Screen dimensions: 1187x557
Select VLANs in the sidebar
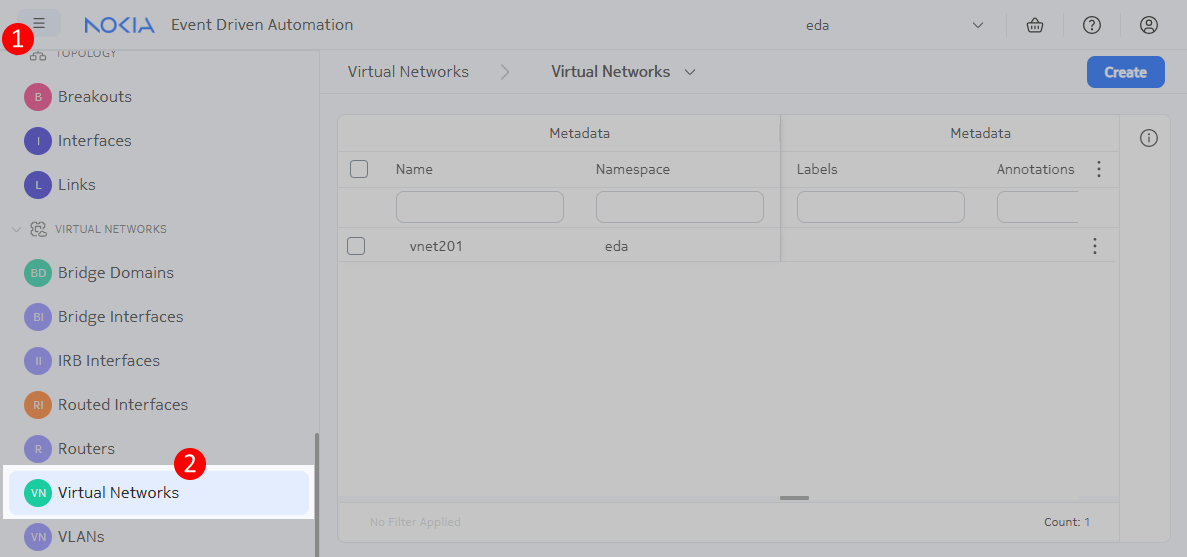point(81,537)
